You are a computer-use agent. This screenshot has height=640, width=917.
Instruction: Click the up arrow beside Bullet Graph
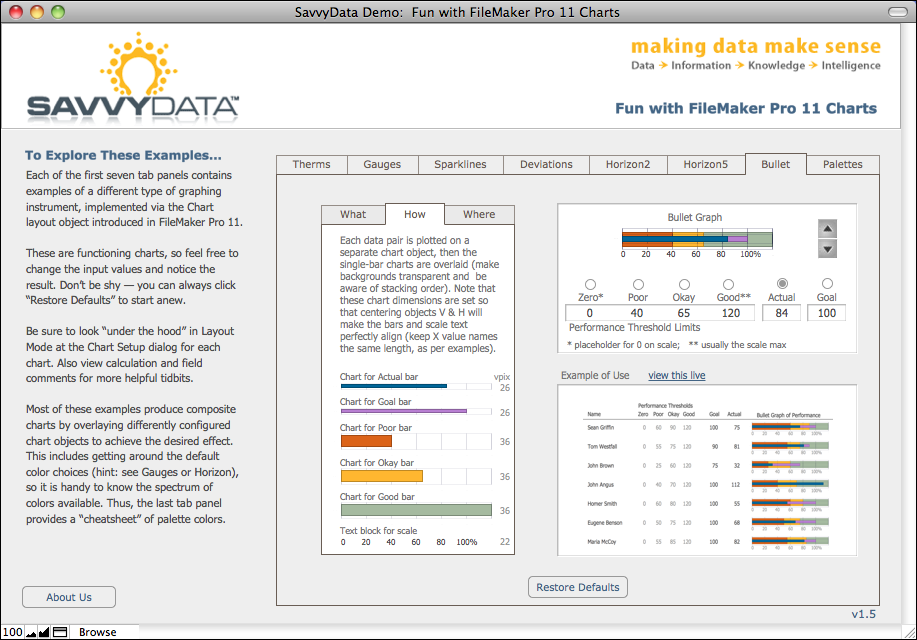tap(827, 228)
